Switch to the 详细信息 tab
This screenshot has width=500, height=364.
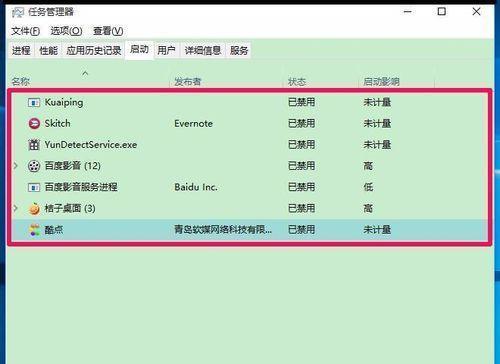[203, 51]
